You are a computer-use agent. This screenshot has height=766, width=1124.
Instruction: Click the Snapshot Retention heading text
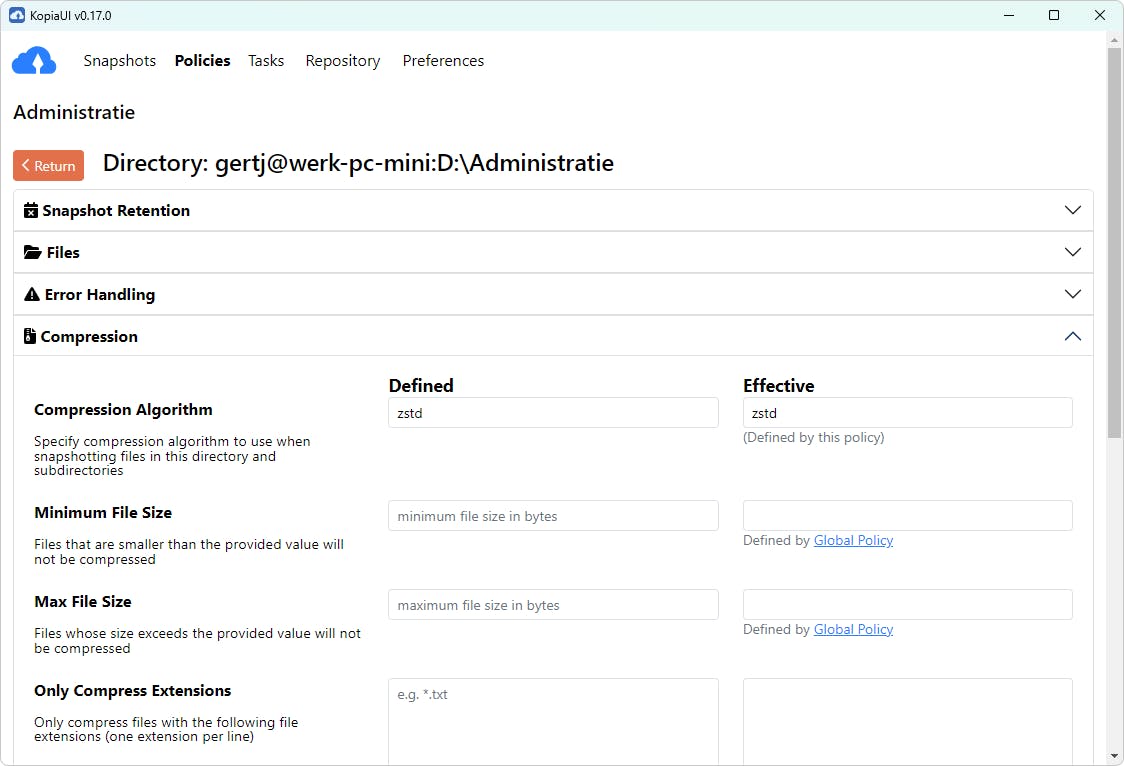tap(116, 211)
